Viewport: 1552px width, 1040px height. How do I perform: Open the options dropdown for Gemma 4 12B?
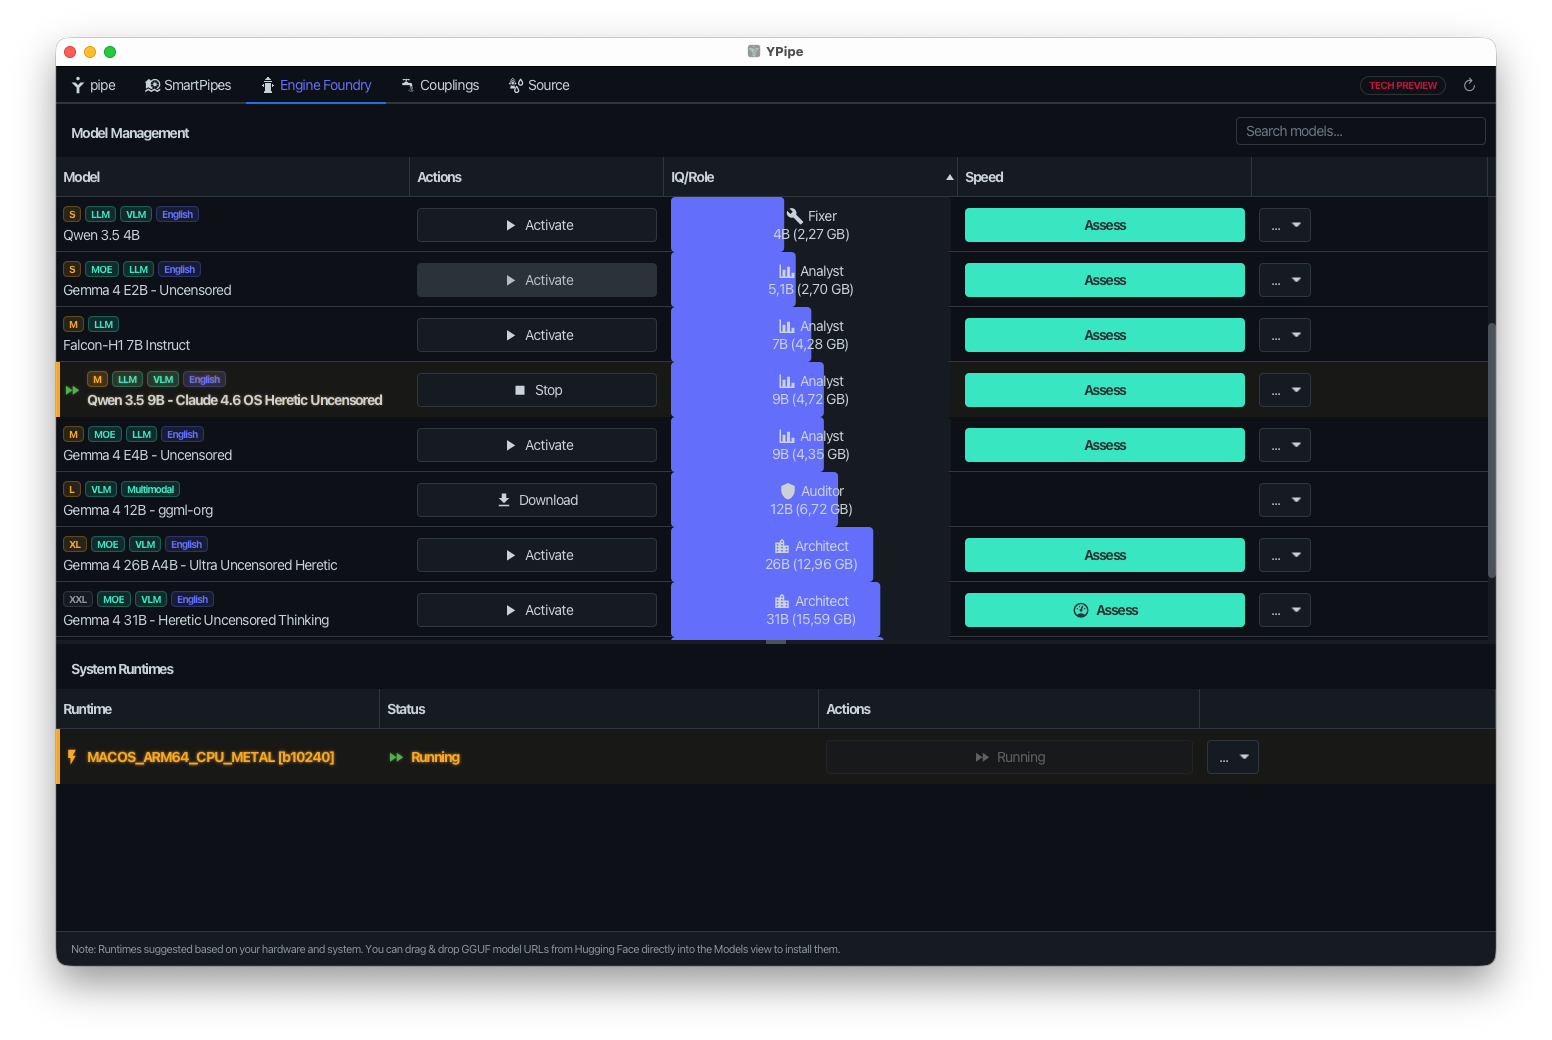click(x=1285, y=500)
